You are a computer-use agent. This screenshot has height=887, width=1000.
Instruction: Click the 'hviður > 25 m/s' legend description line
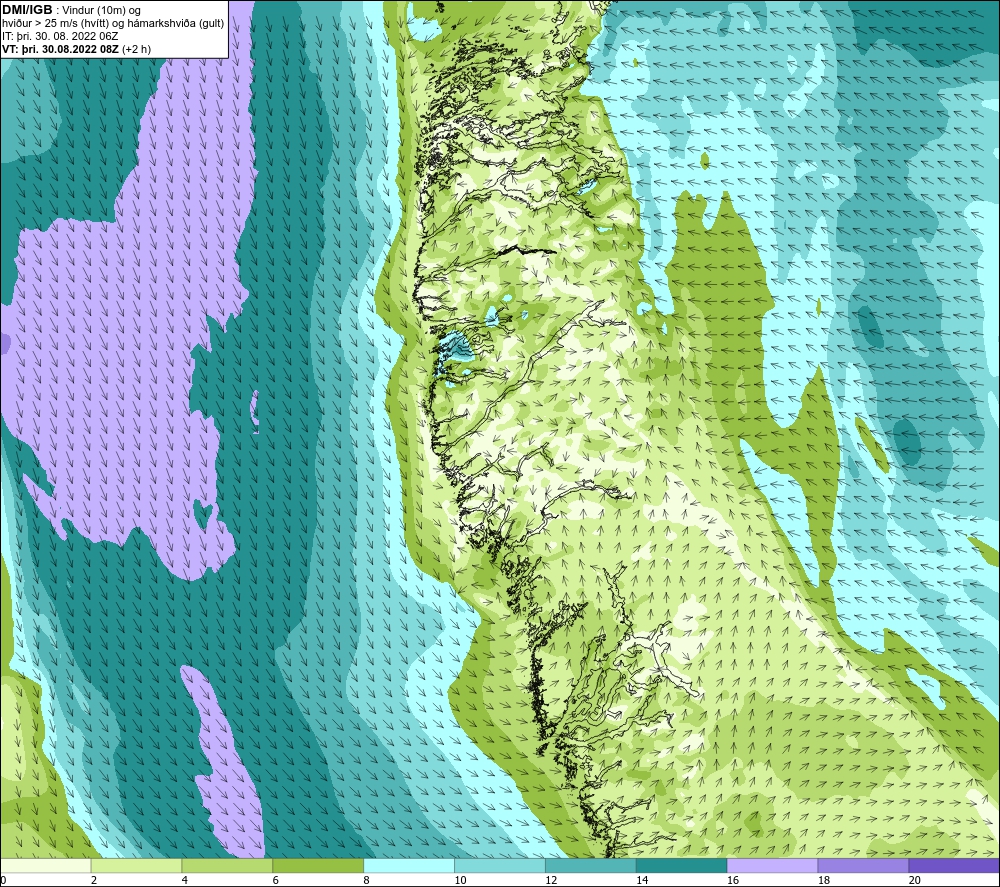(x=113, y=24)
